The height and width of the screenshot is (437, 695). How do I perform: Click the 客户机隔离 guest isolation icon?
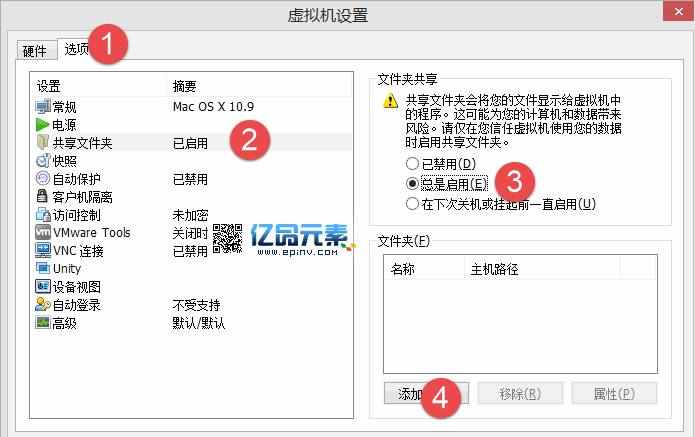pyautogui.click(x=43, y=197)
